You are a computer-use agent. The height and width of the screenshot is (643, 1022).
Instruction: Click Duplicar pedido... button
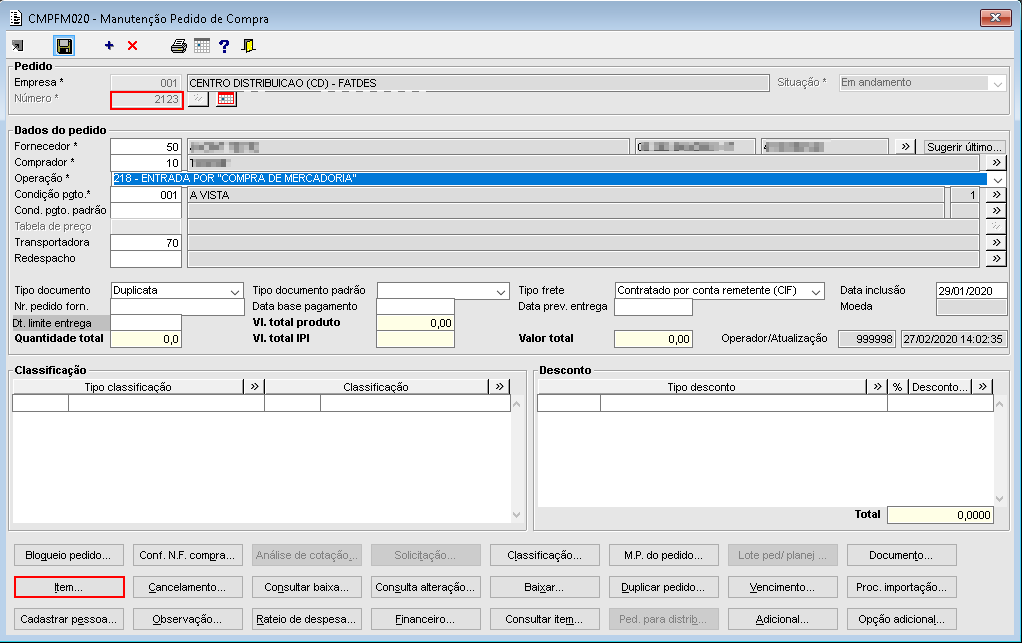[x=664, y=587]
